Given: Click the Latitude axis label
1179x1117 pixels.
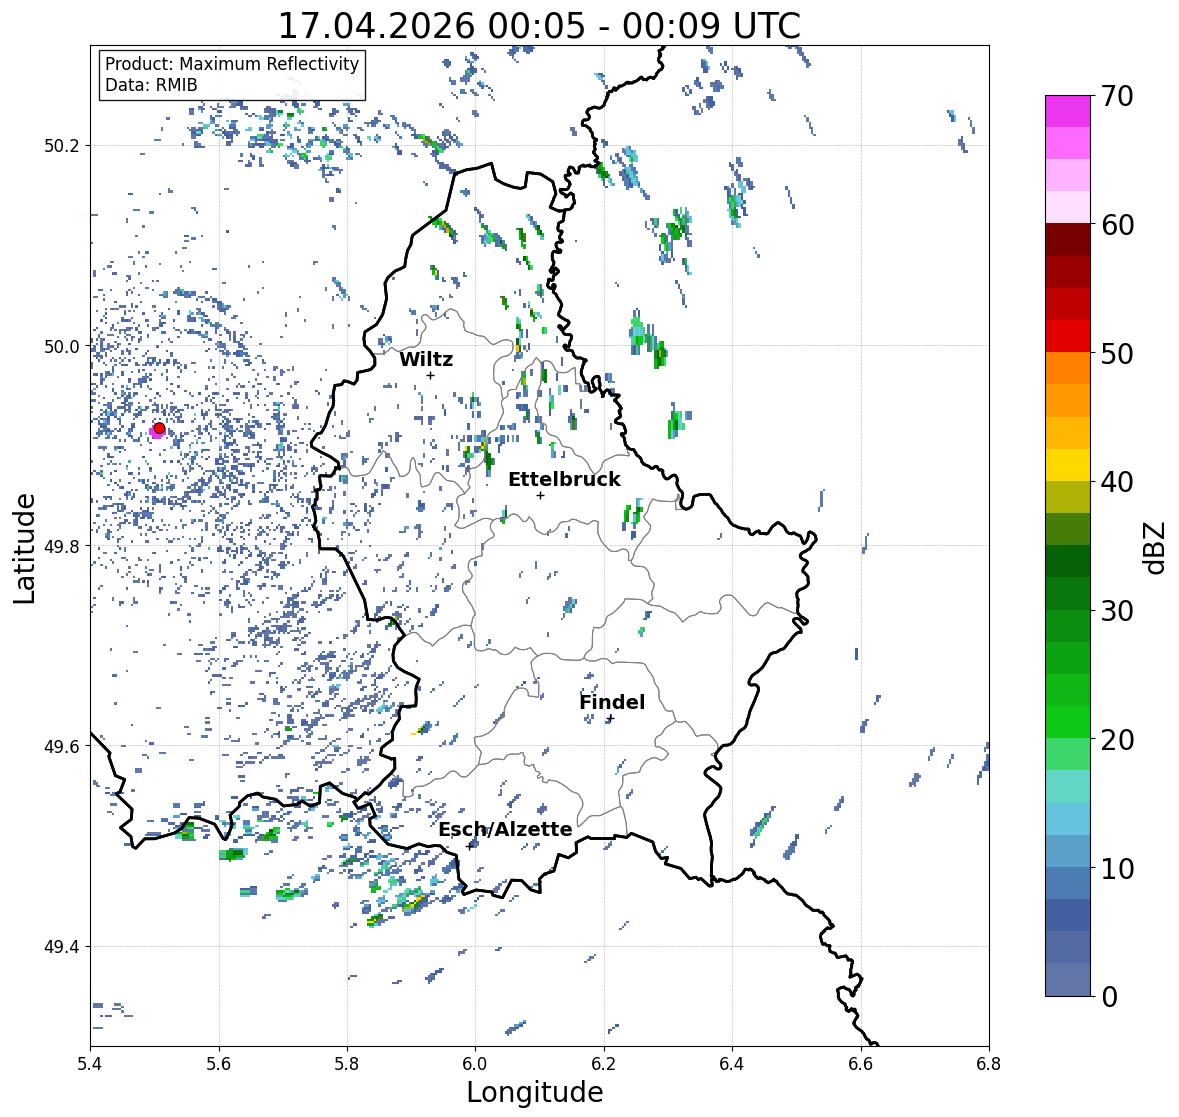Looking at the screenshot, I should click(24, 549).
